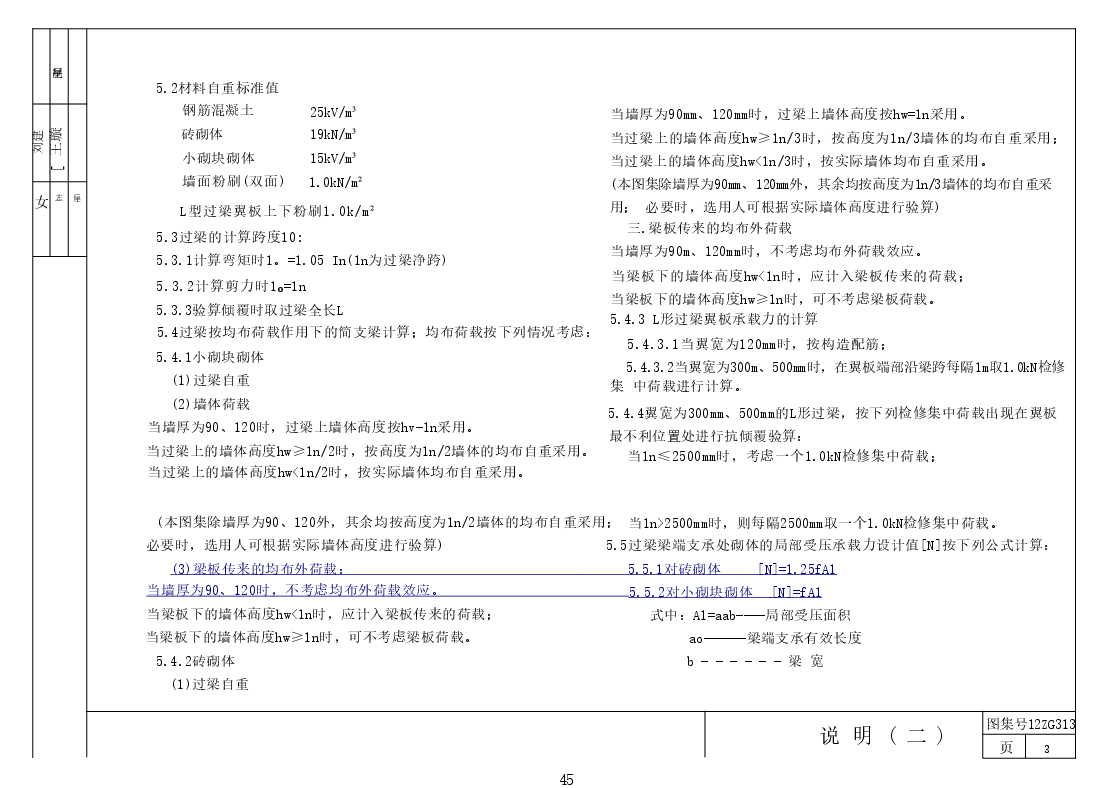Select the line '5.3.3验算倾覆时取过梁全长L'

(x=249, y=310)
